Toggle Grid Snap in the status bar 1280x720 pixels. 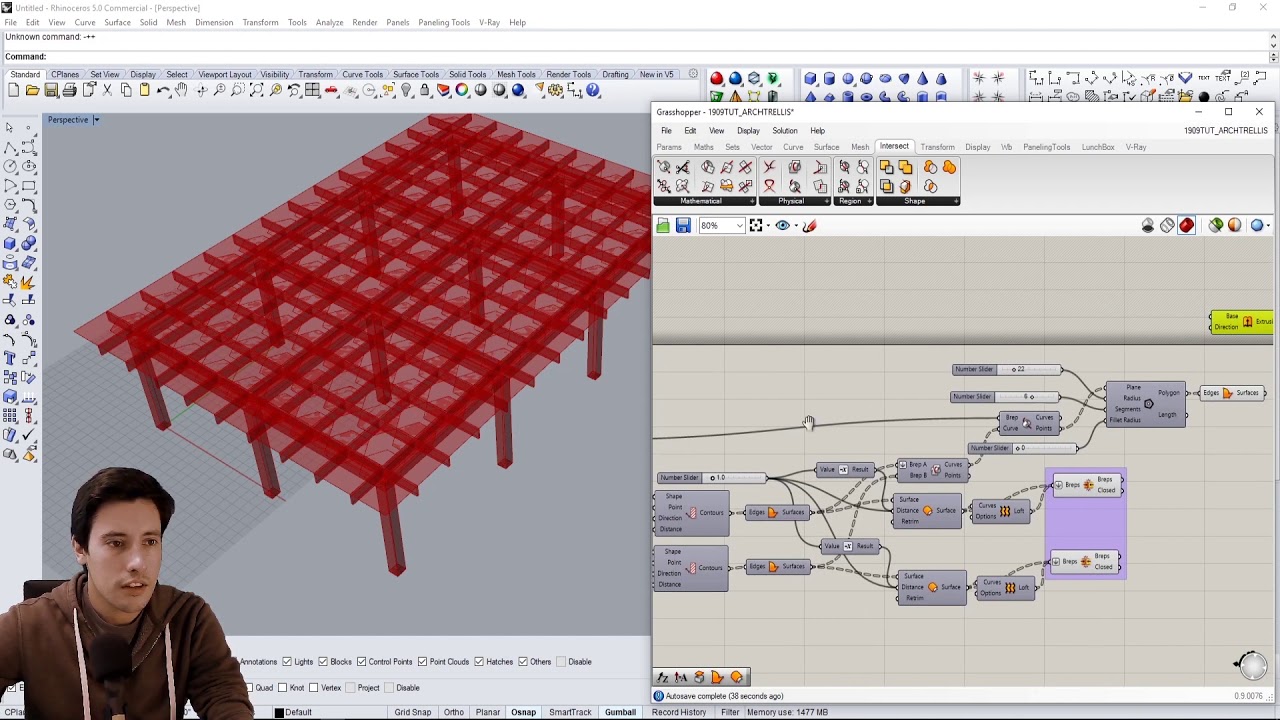click(412, 712)
